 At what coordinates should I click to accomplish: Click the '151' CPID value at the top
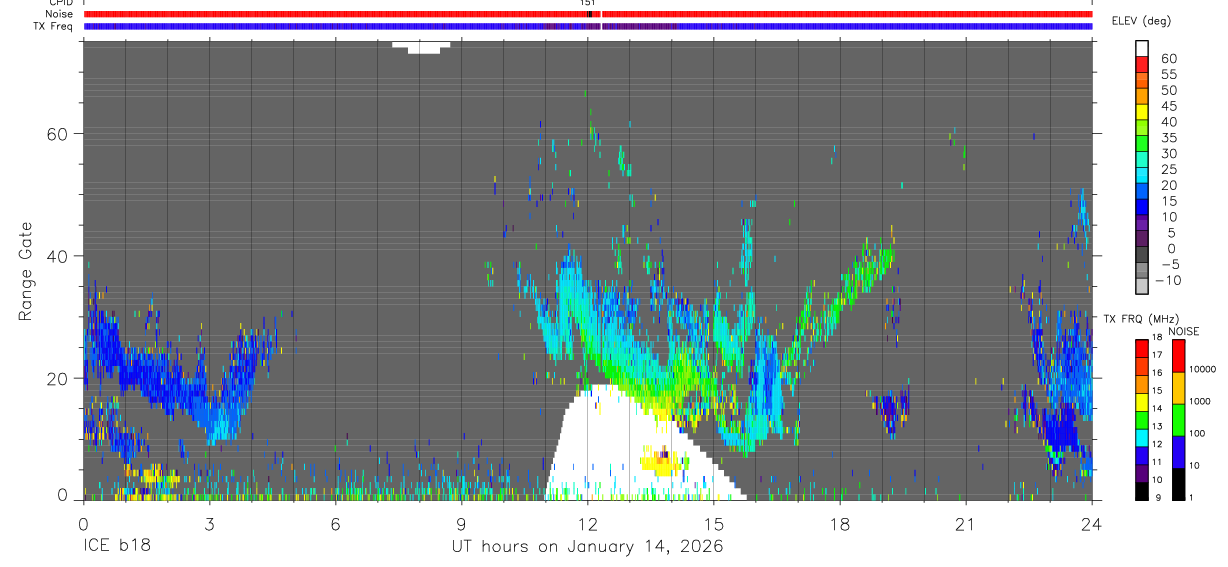(x=587, y=4)
